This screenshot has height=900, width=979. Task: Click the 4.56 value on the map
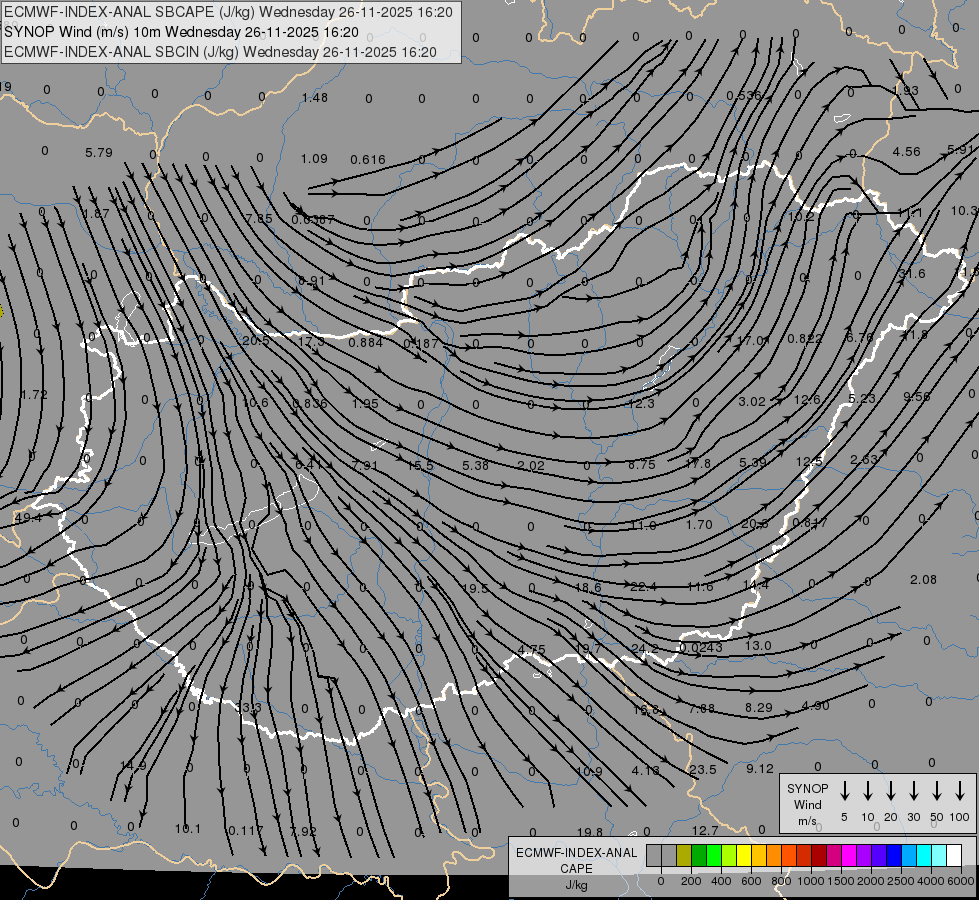pyautogui.click(x=907, y=151)
